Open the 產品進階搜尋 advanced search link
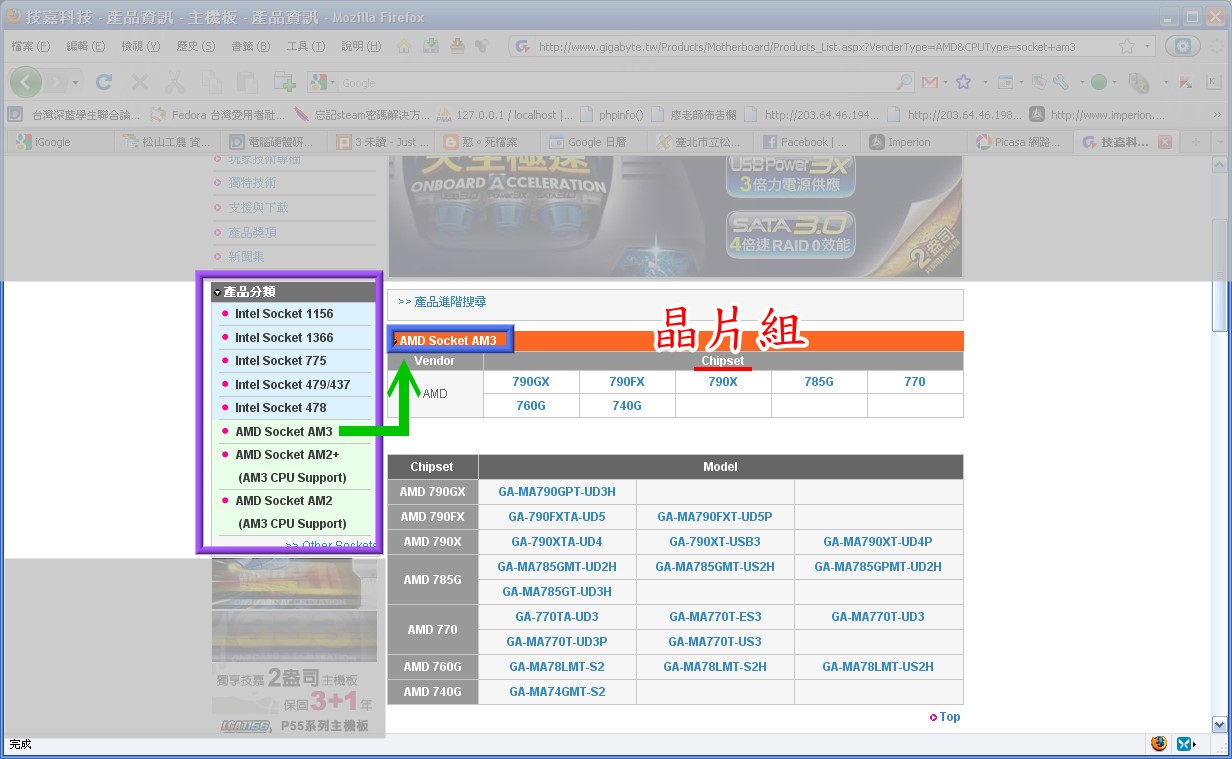Image resolution: width=1232 pixels, height=759 pixels. click(450, 301)
